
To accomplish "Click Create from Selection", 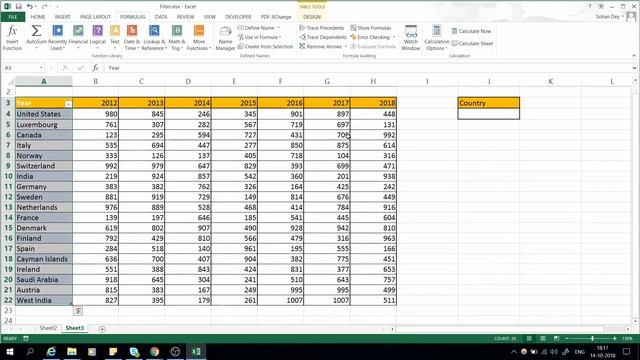I will [x=265, y=47].
